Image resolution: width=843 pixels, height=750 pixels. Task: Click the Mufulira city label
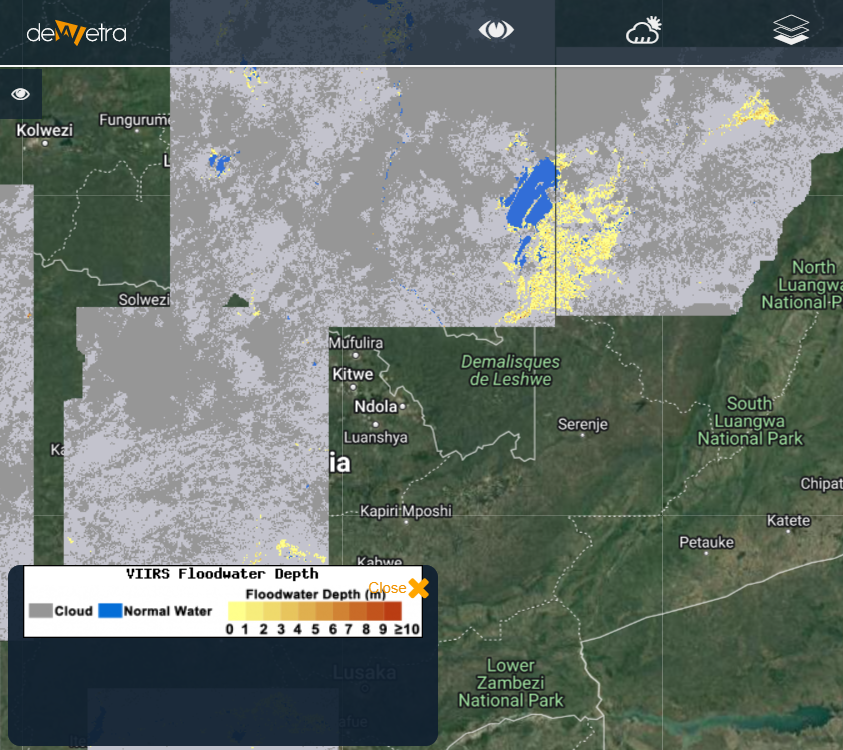356,343
